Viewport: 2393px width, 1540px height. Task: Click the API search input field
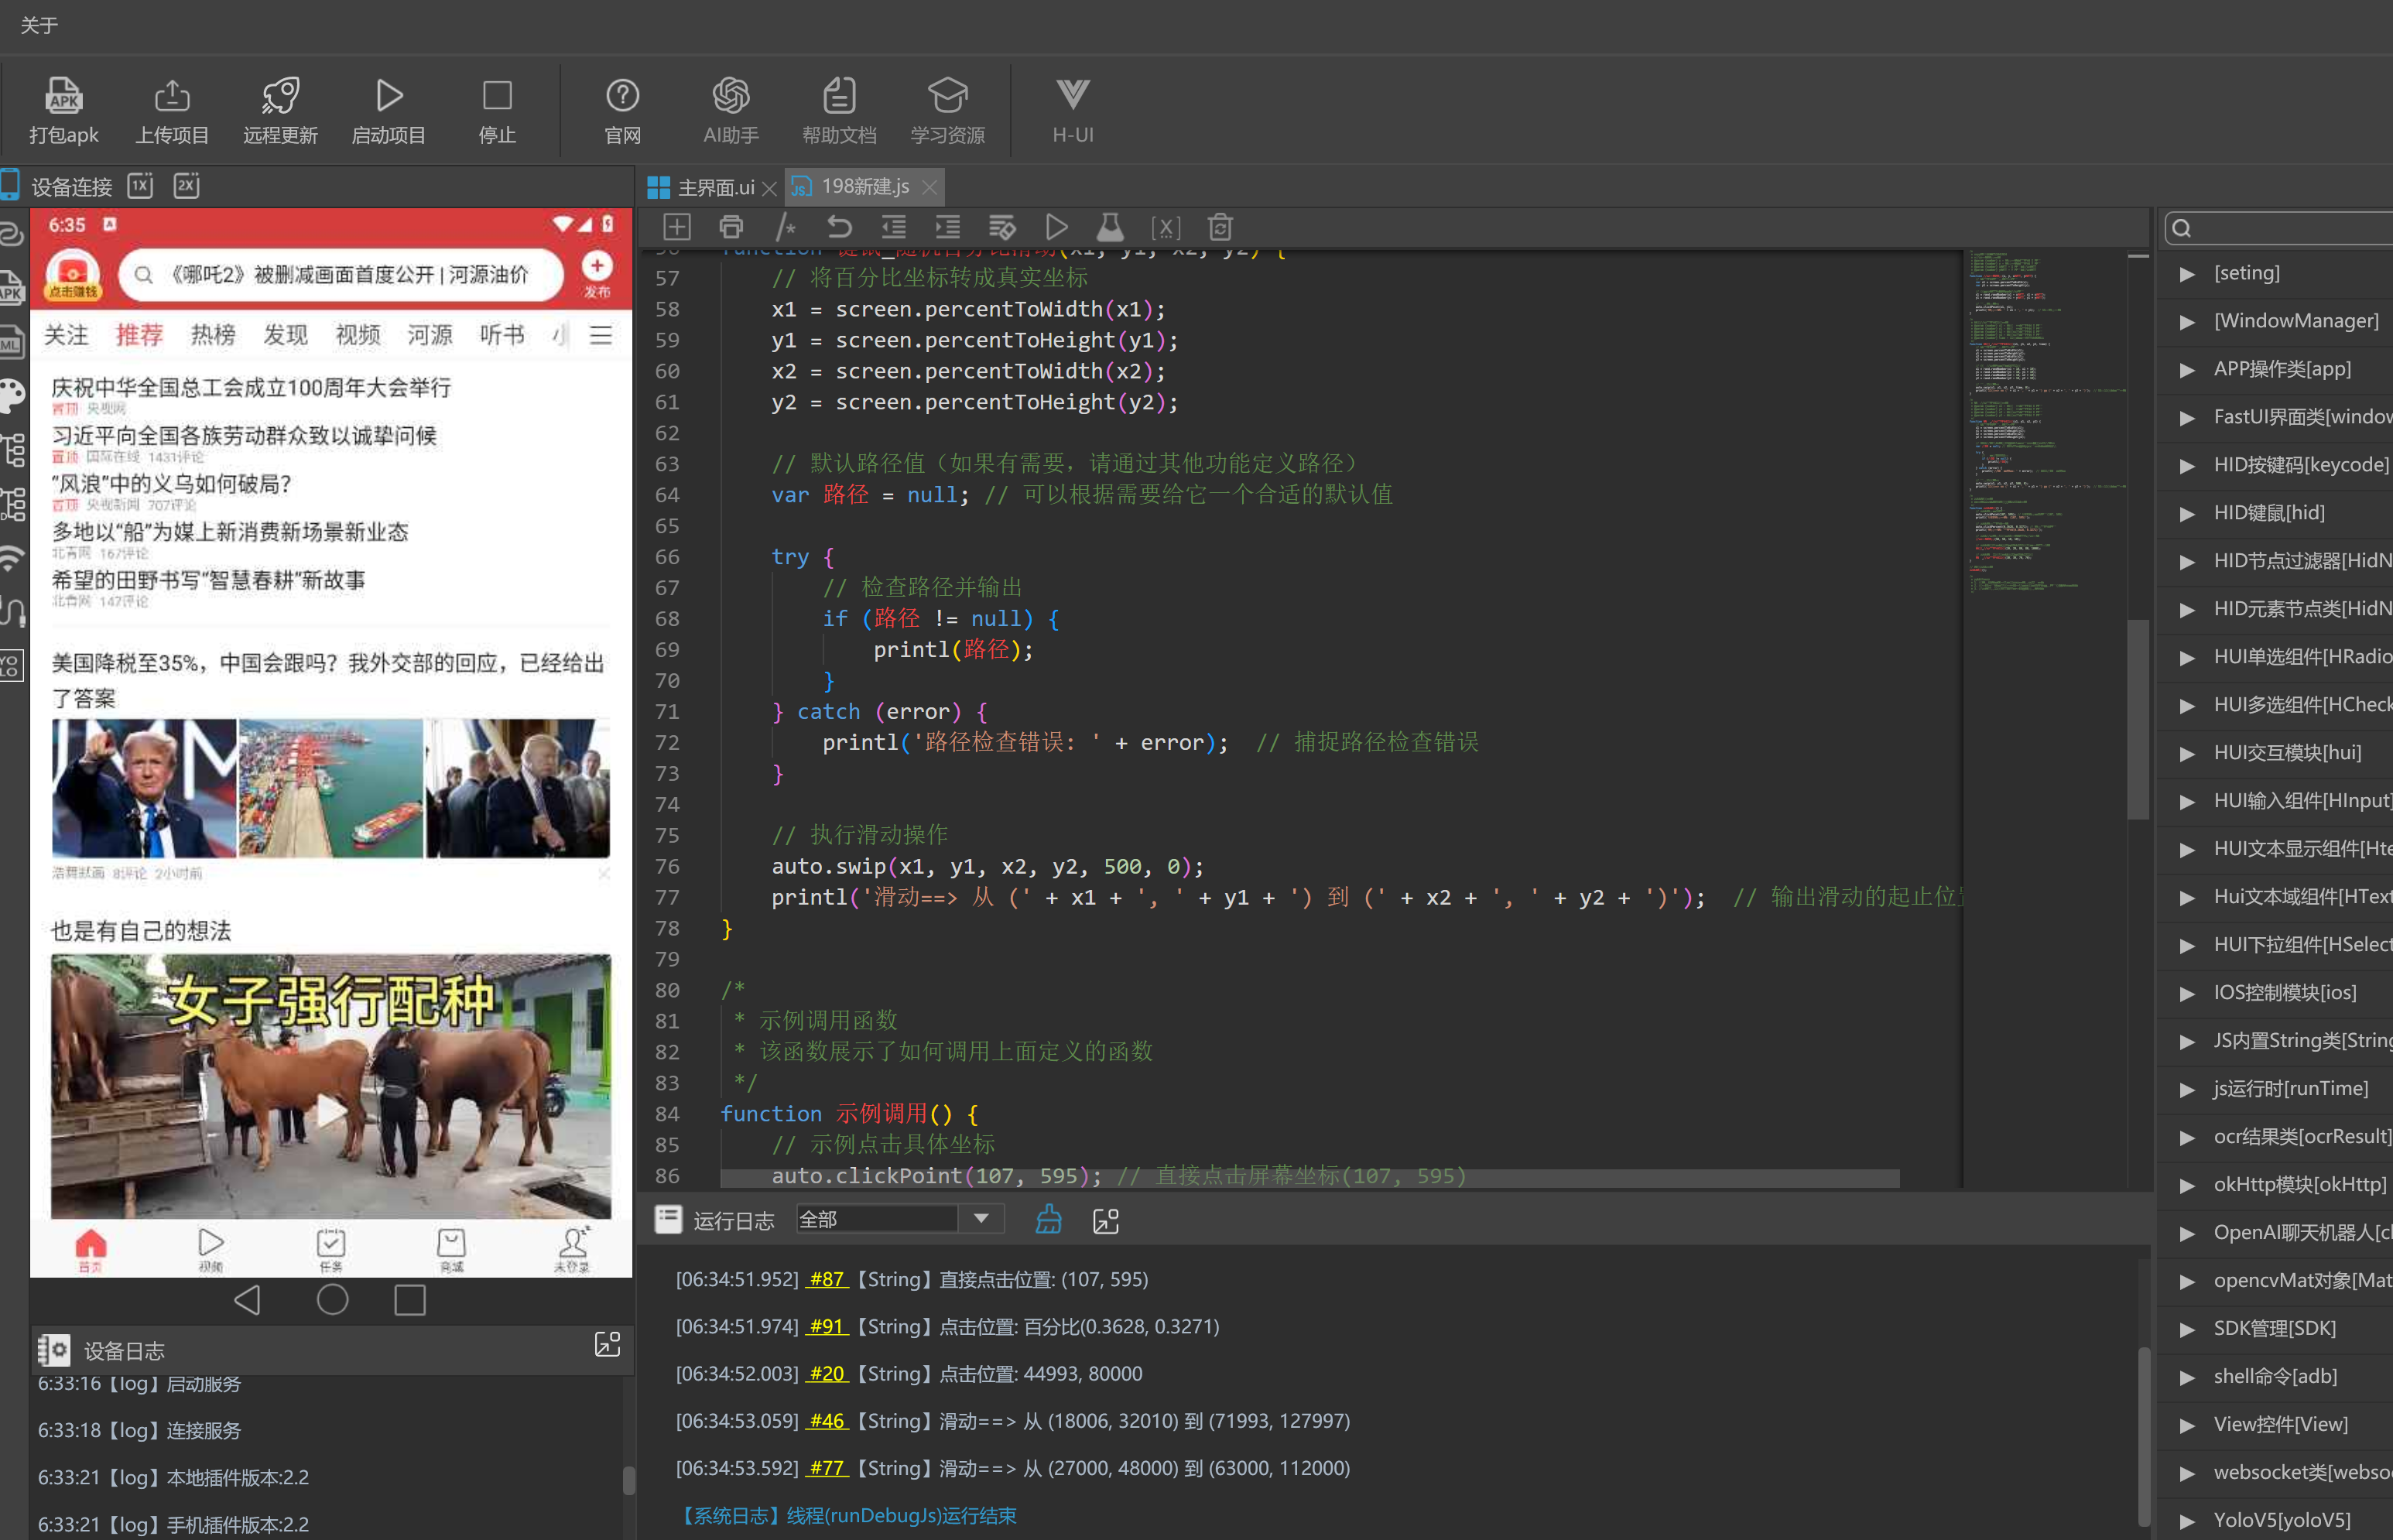coord(2279,228)
